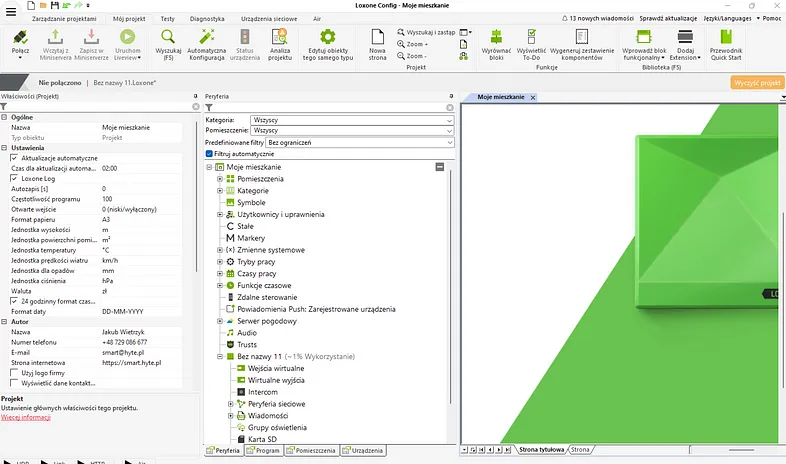Click Zoom - in ribbon
Image resolution: width=786 pixels, height=464 pixels.
pos(412,56)
